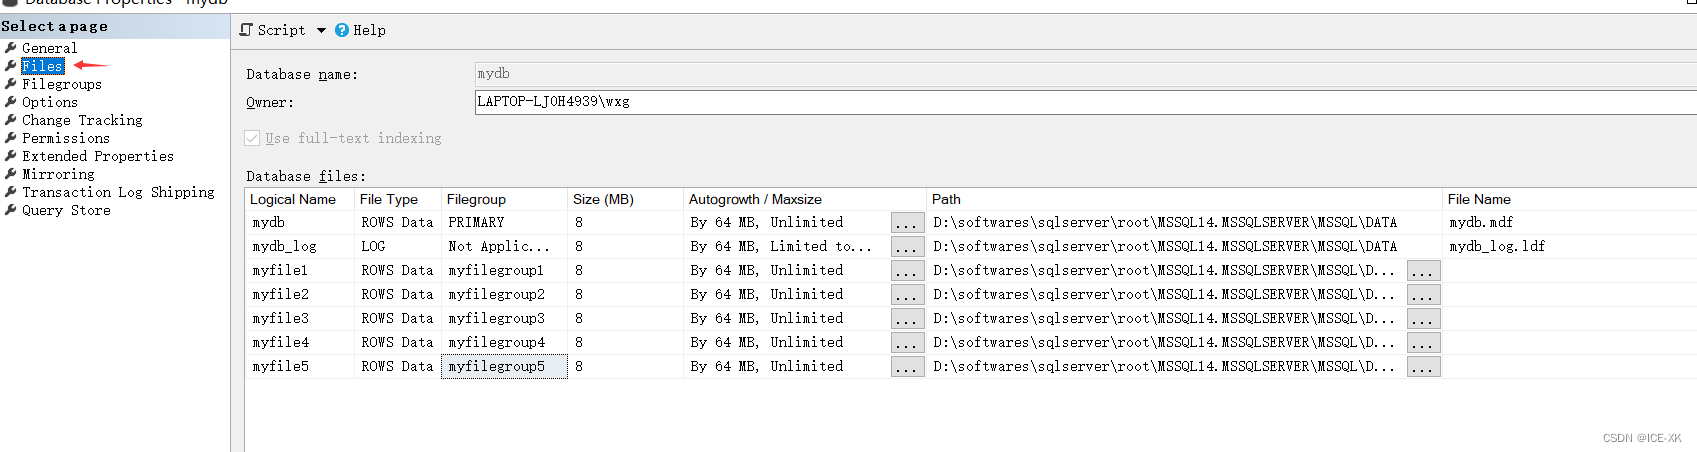Click the wrench icon beside Options
The width and height of the screenshot is (1697, 452).
click(10, 102)
